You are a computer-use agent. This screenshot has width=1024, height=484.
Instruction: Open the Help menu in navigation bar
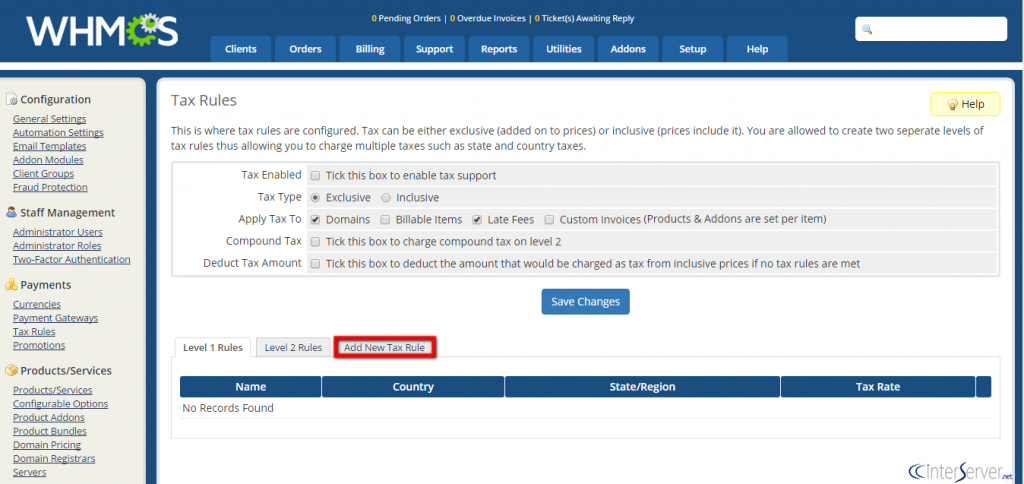pyautogui.click(x=757, y=49)
